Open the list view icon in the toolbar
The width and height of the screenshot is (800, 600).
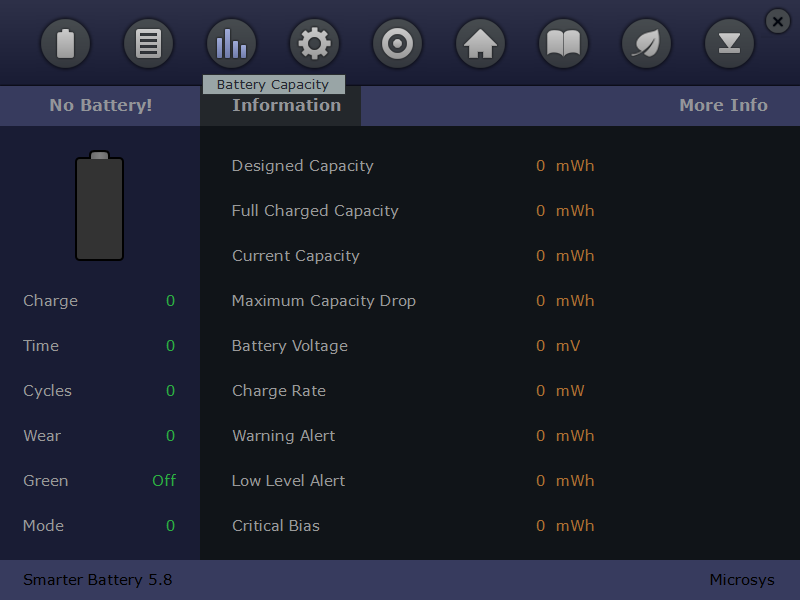tap(148, 44)
